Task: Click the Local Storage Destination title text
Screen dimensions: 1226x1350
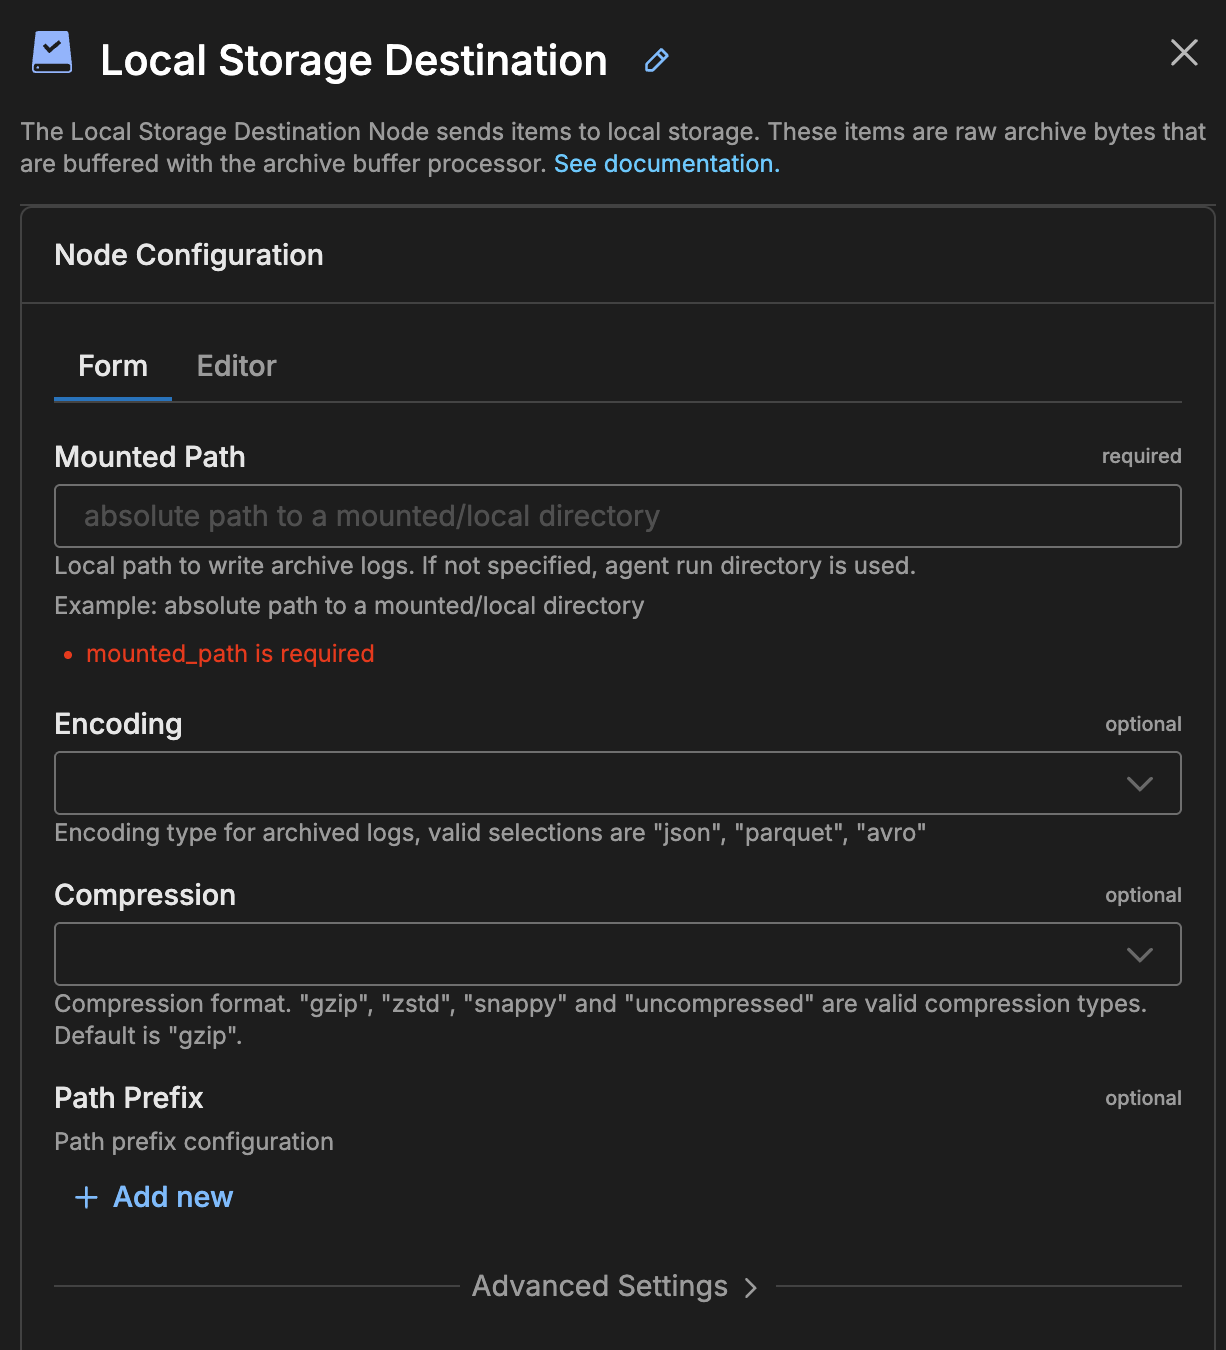Action: pos(354,61)
